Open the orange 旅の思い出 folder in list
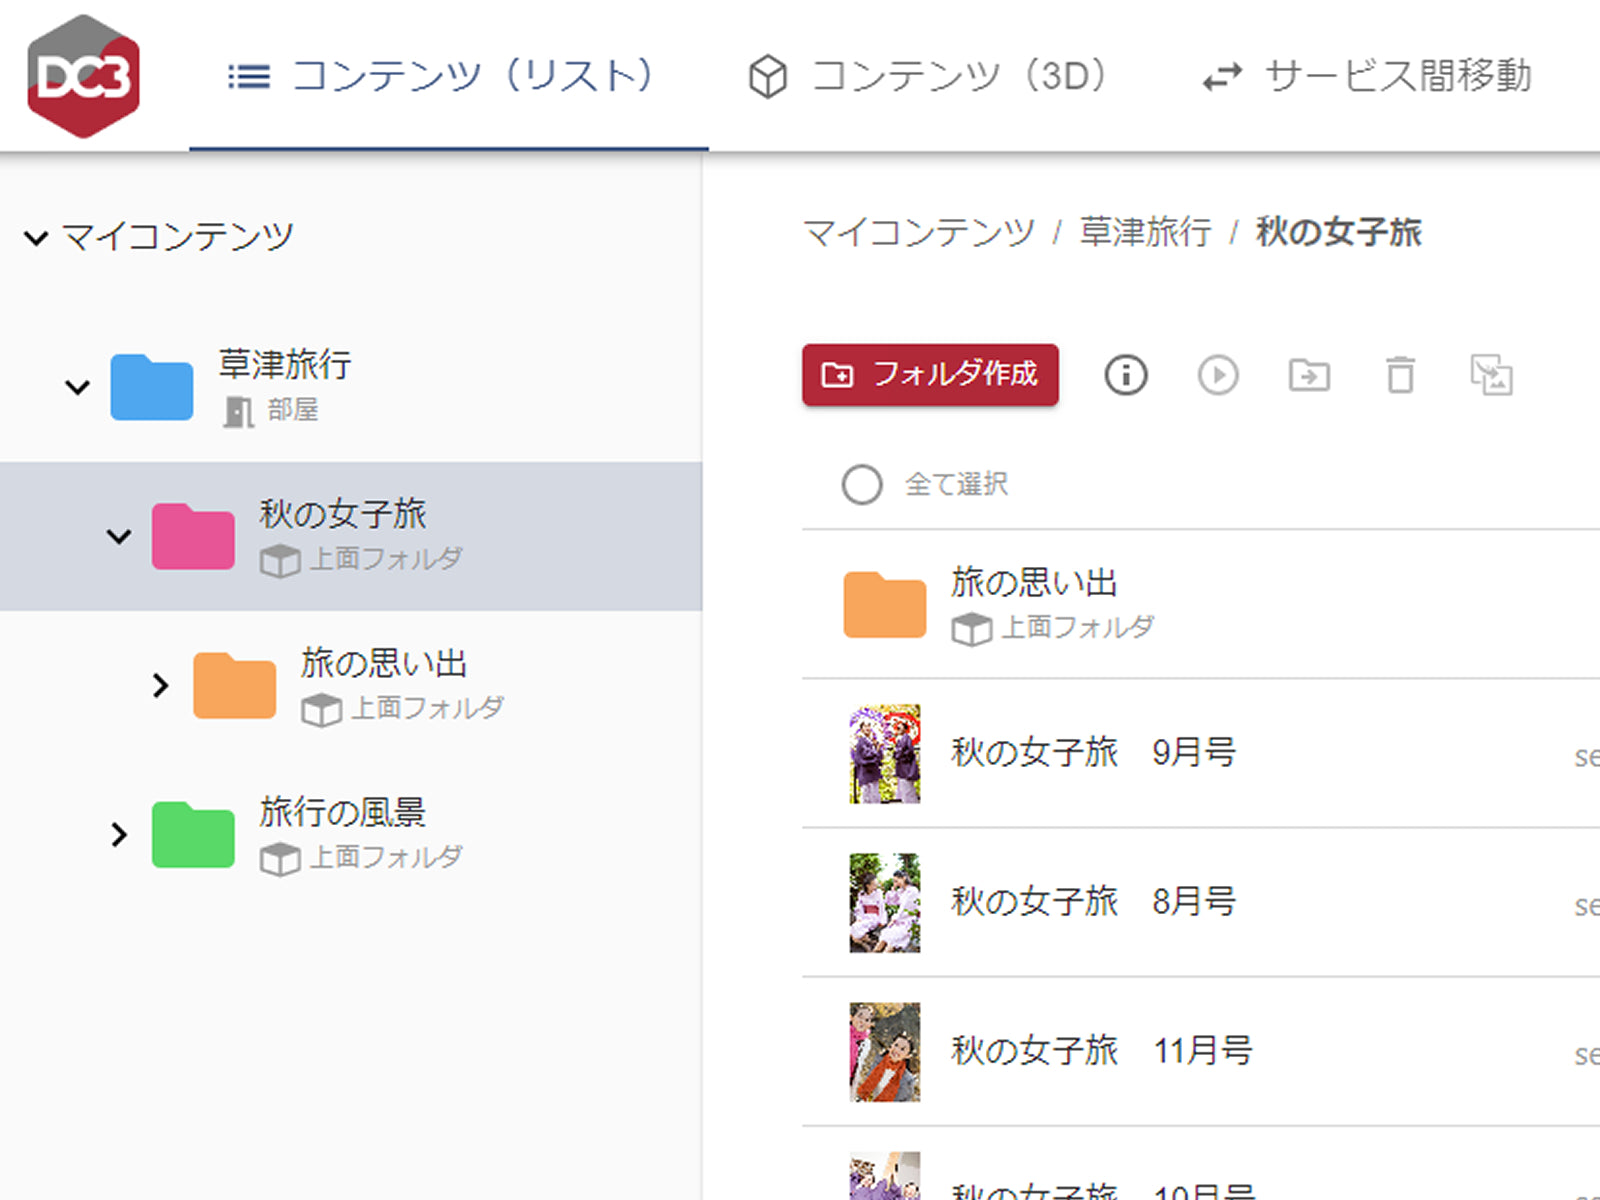This screenshot has width=1600, height=1200. [884, 605]
